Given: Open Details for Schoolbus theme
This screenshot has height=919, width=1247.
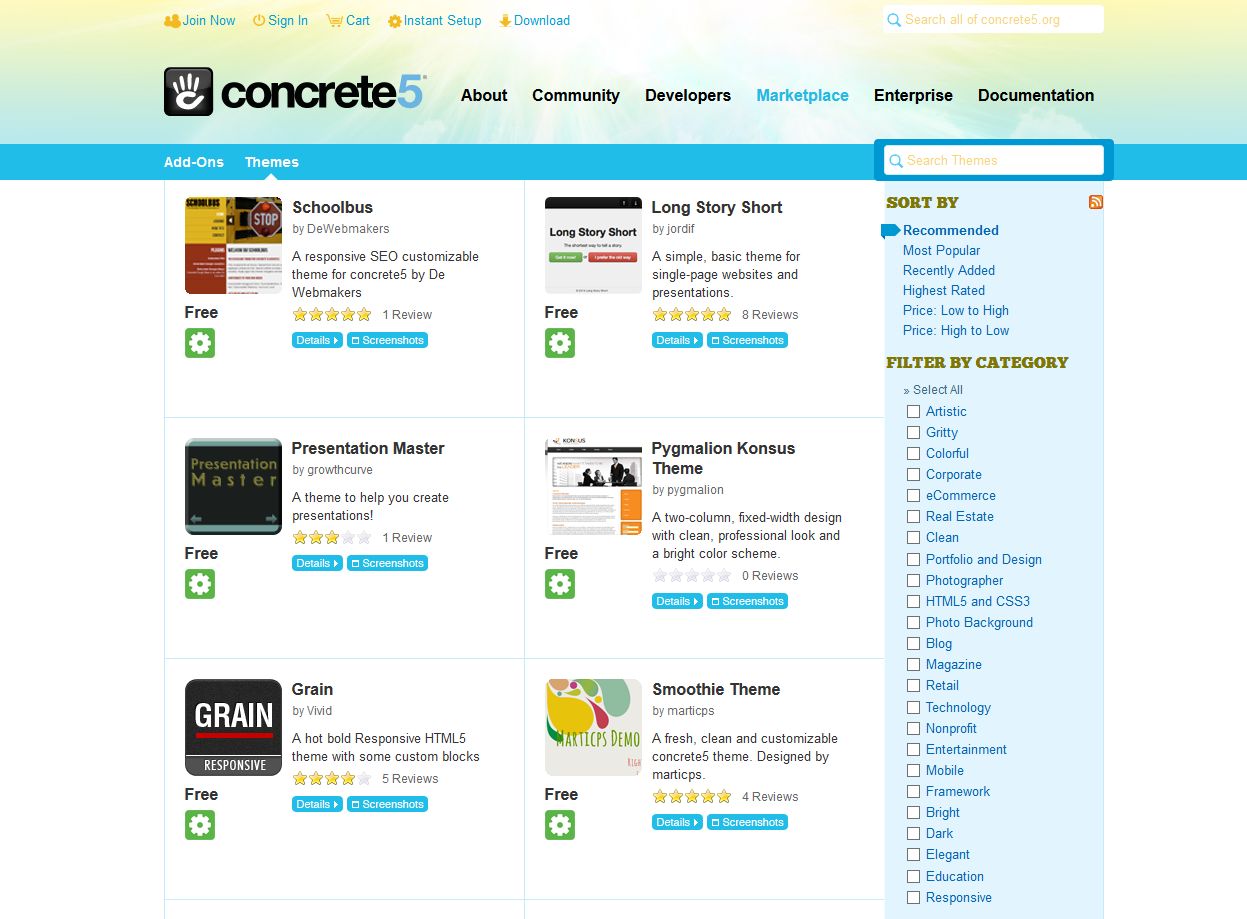Looking at the screenshot, I should point(317,340).
